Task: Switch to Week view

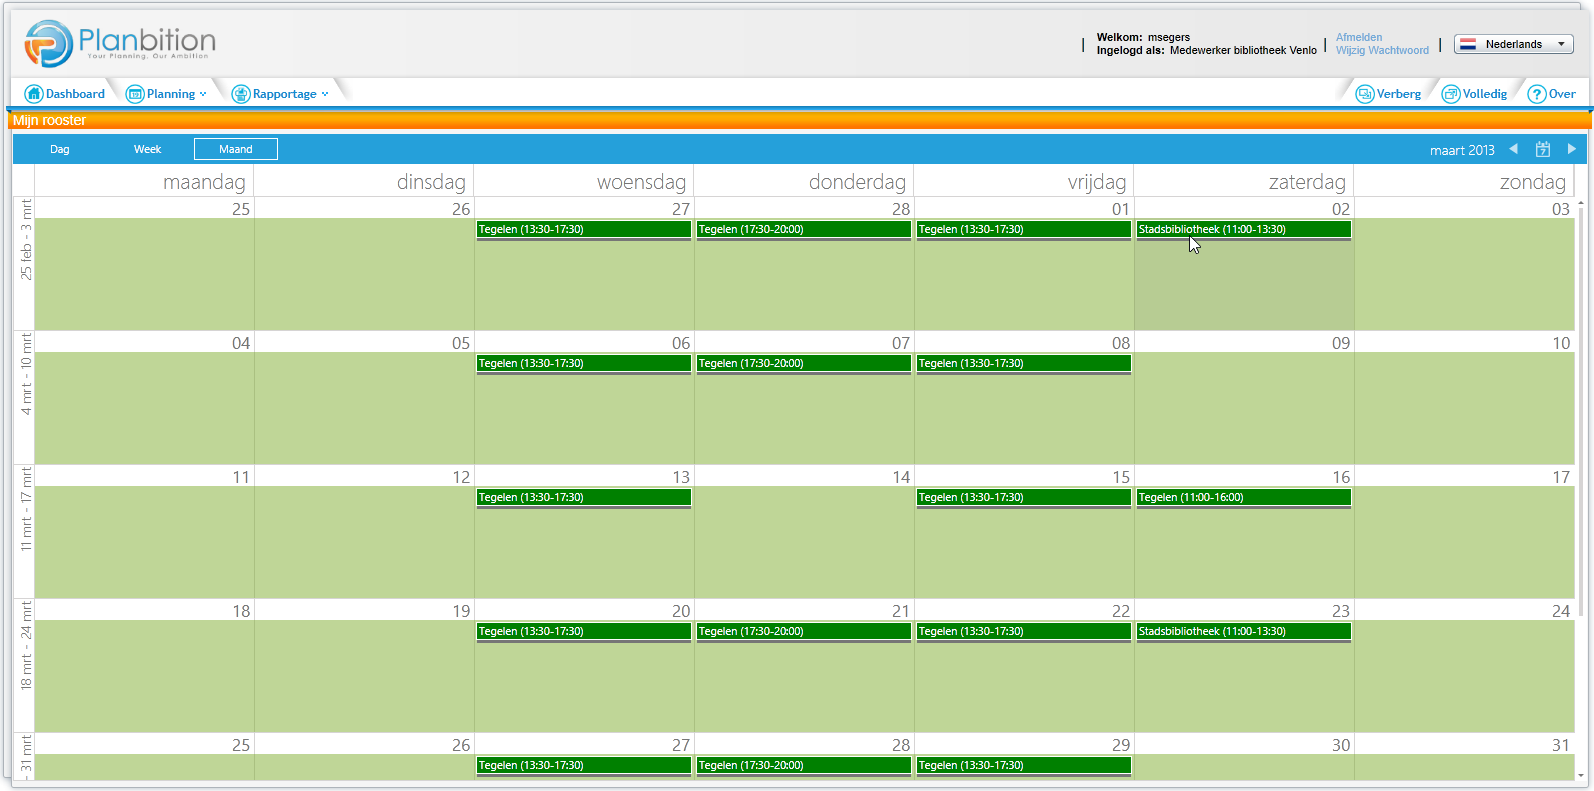Action: point(148,149)
